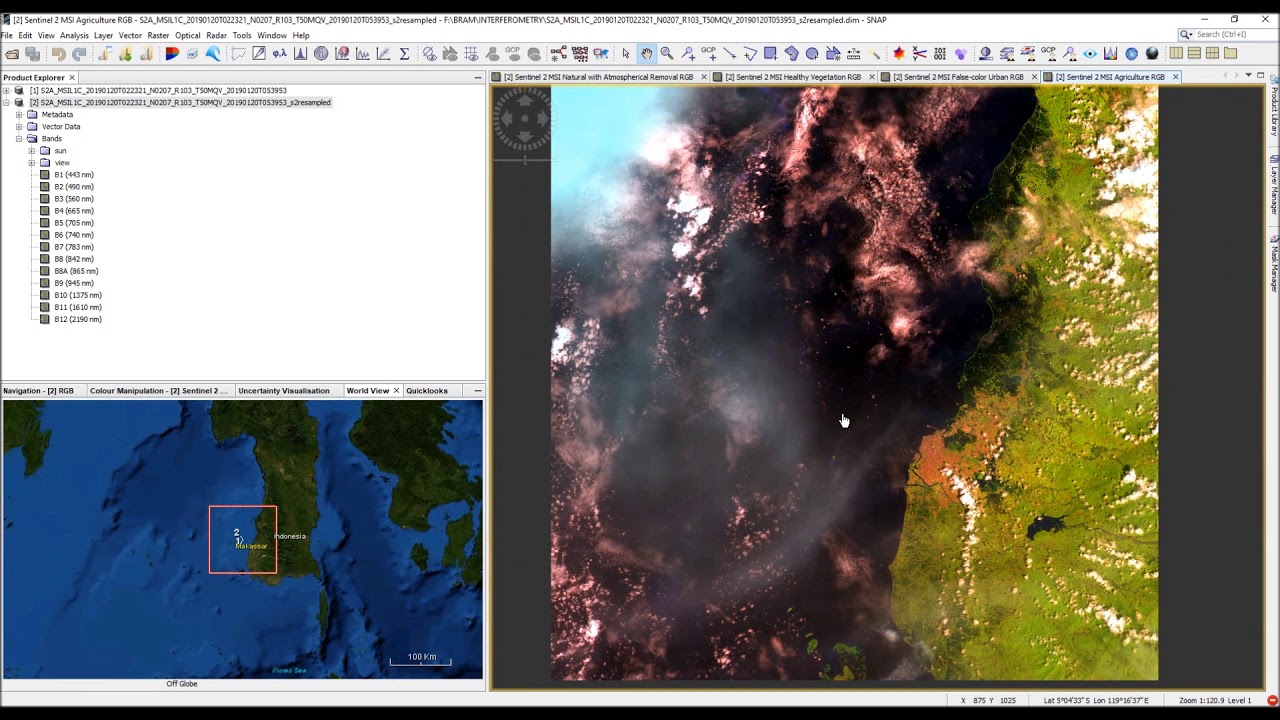The width and height of the screenshot is (1280, 720).
Task: Click the image view navigation wheel
Action: pos(523,118)
